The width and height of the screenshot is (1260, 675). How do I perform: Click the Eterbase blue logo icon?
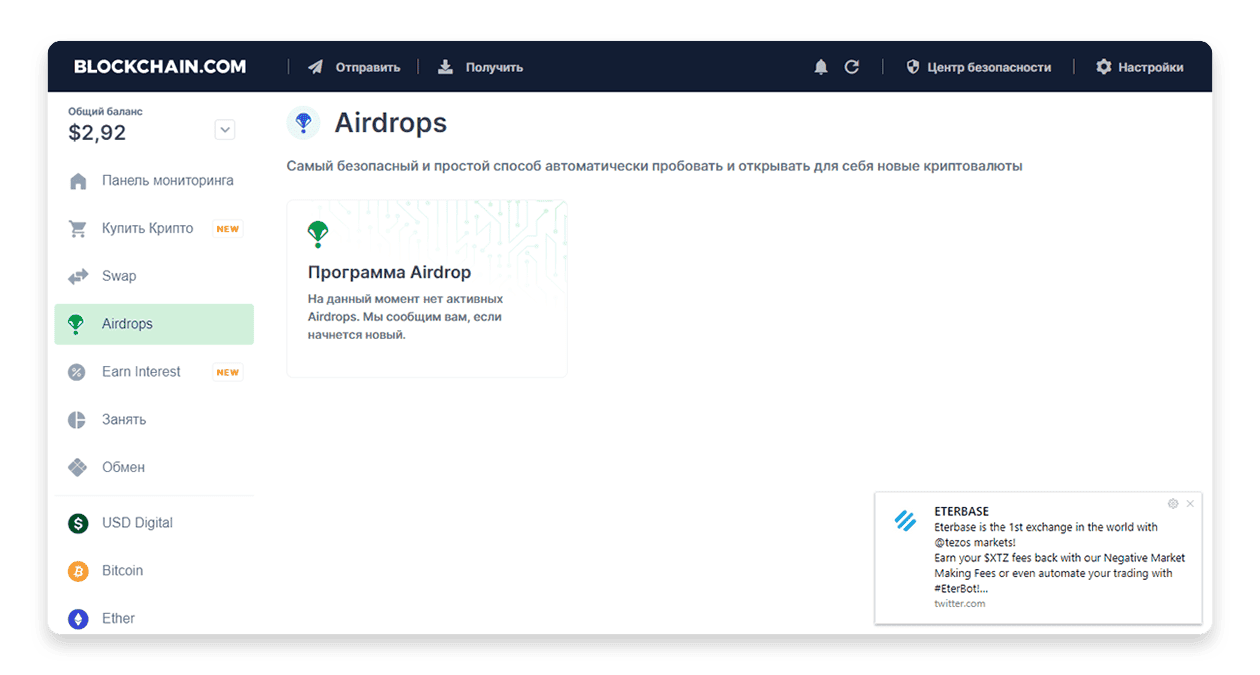pyautogui.click(x=905, y=520)
